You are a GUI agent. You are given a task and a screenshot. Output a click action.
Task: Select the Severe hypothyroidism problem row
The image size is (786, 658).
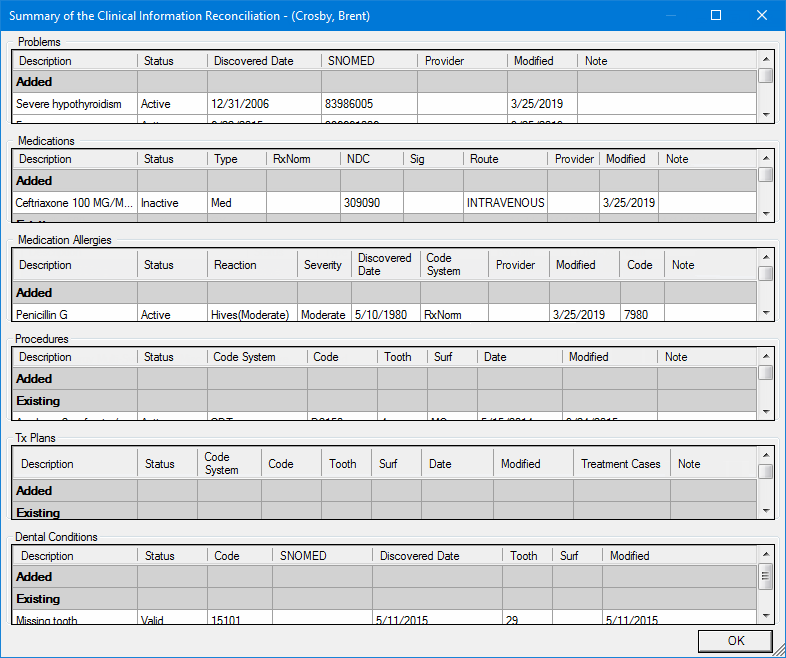pos(384,104)
